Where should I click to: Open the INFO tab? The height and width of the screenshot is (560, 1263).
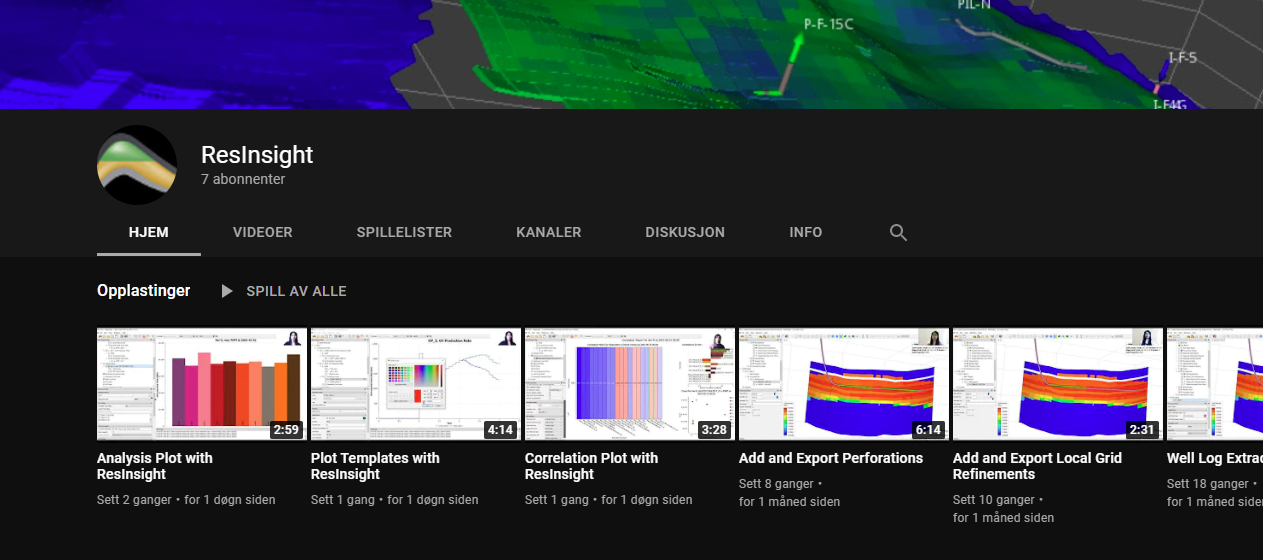coord(806,232)
